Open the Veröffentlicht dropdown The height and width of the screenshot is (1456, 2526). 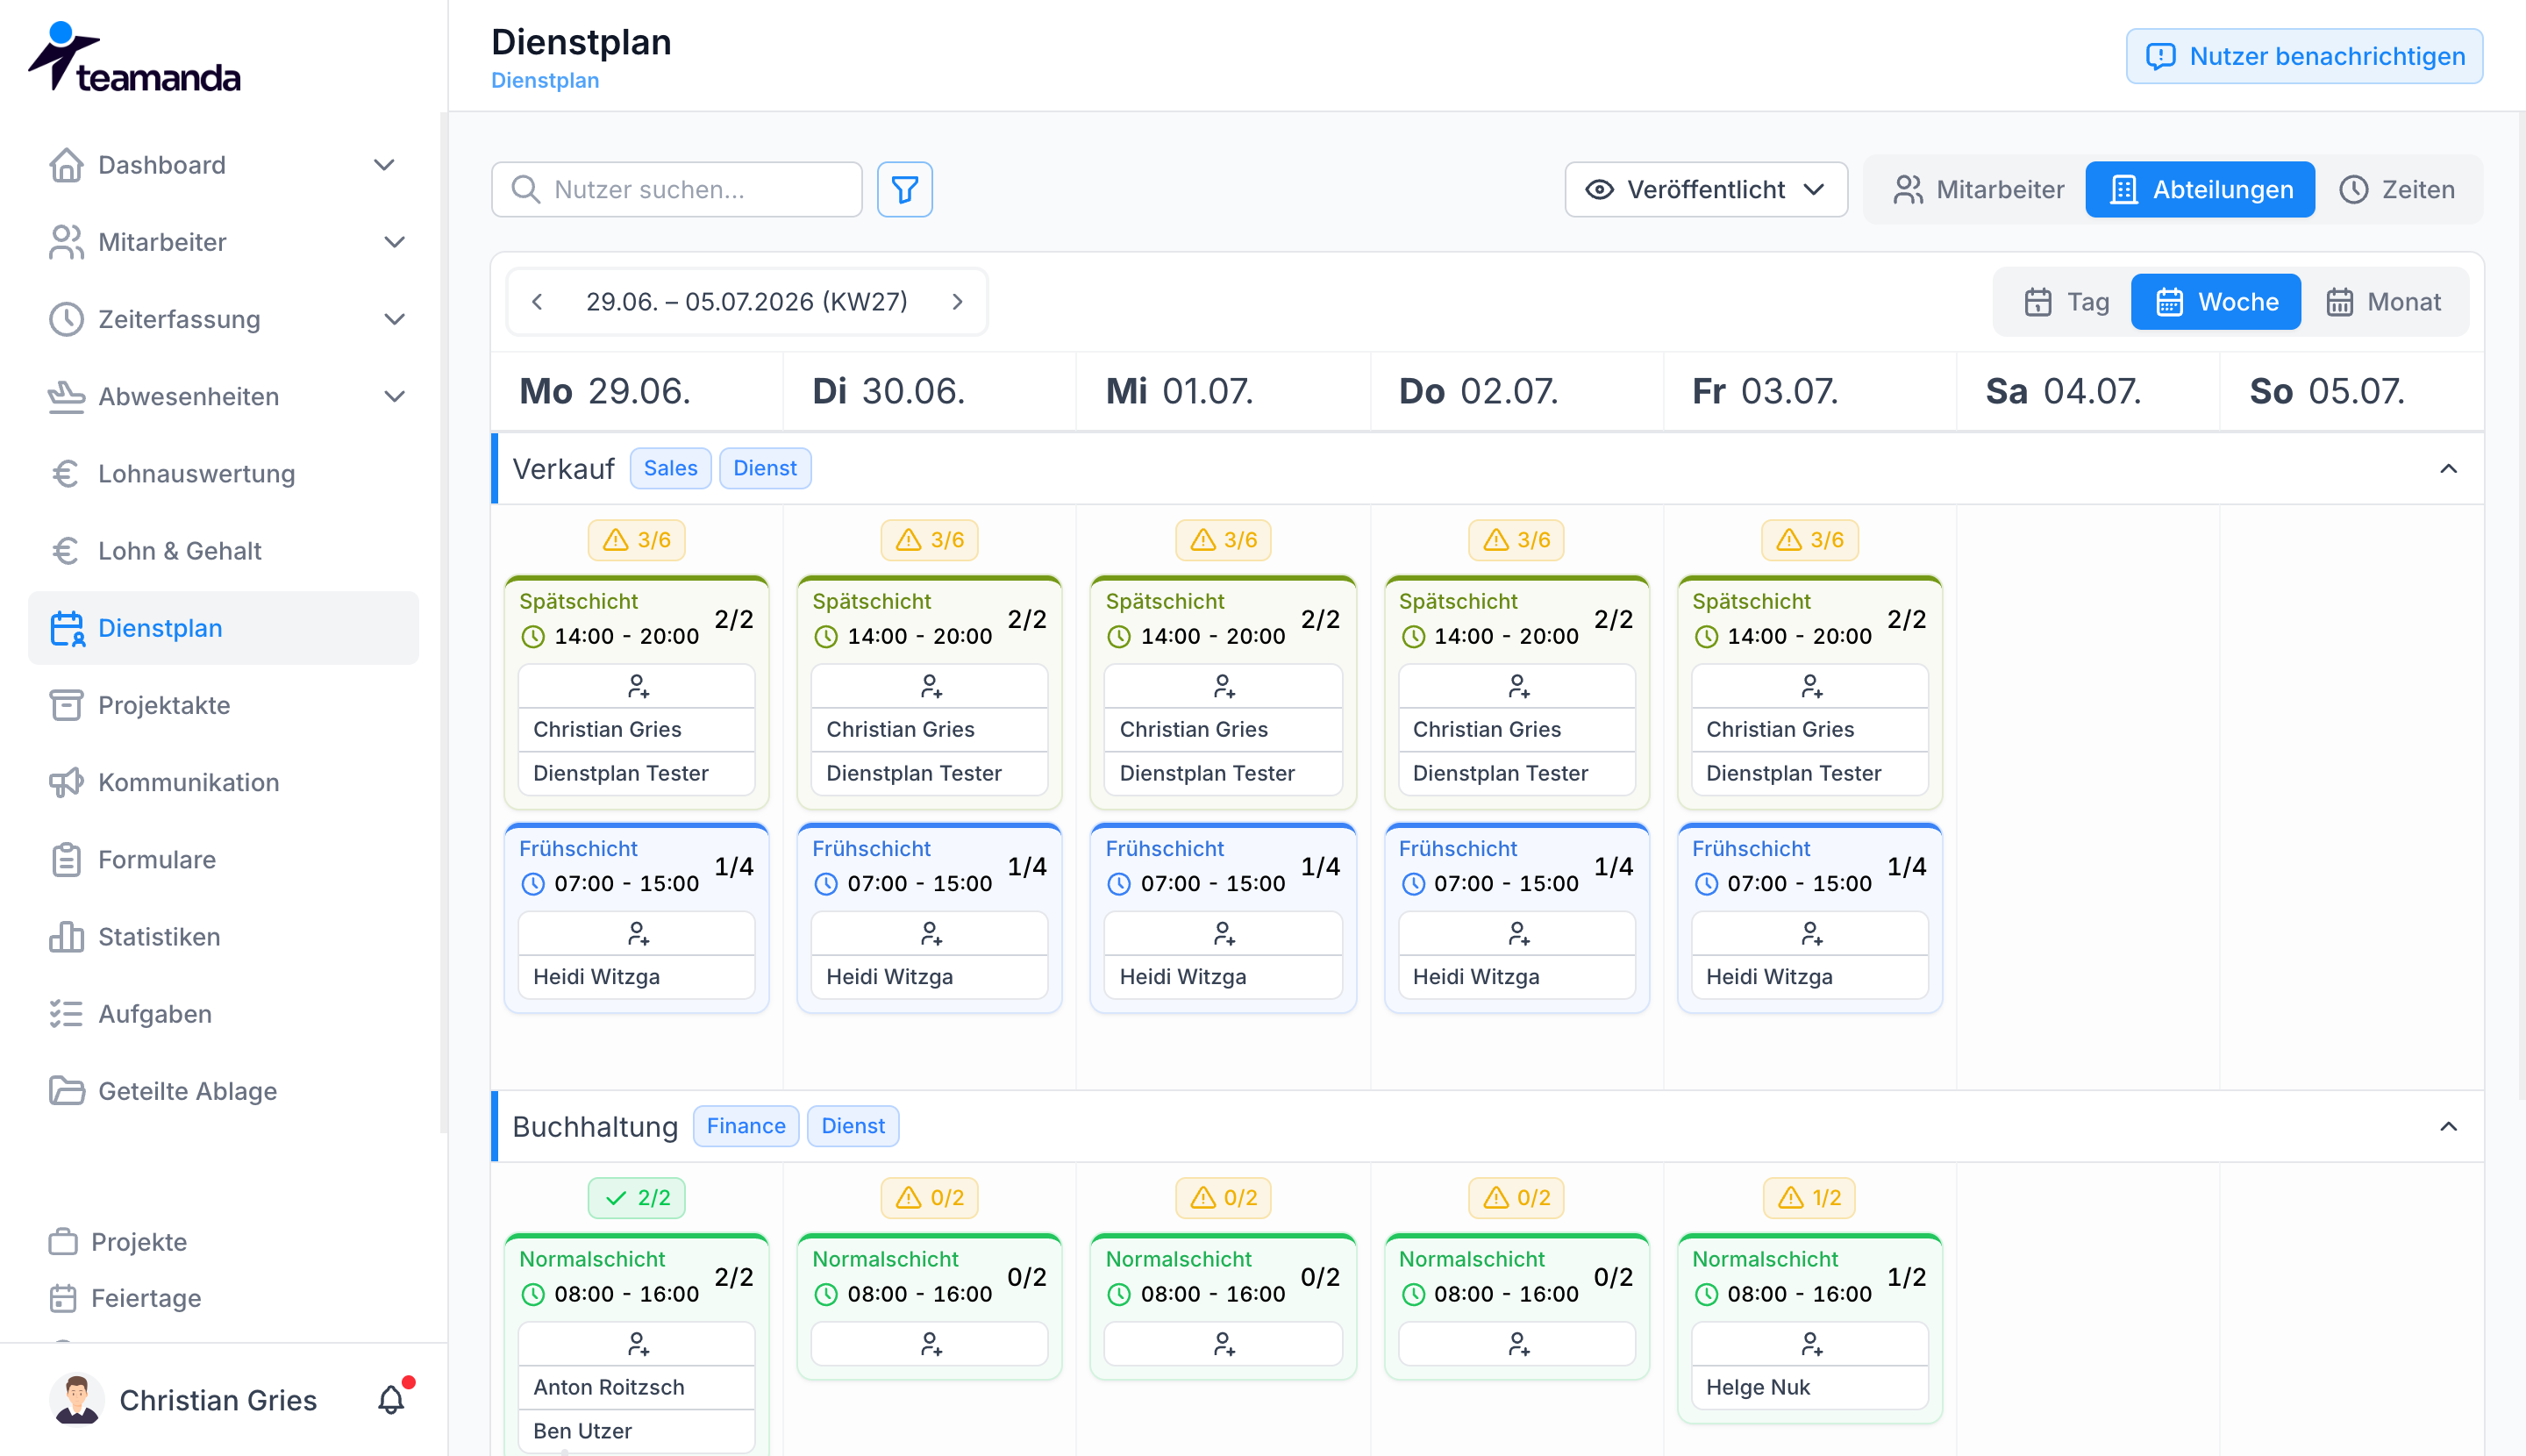pos(1705,189)
